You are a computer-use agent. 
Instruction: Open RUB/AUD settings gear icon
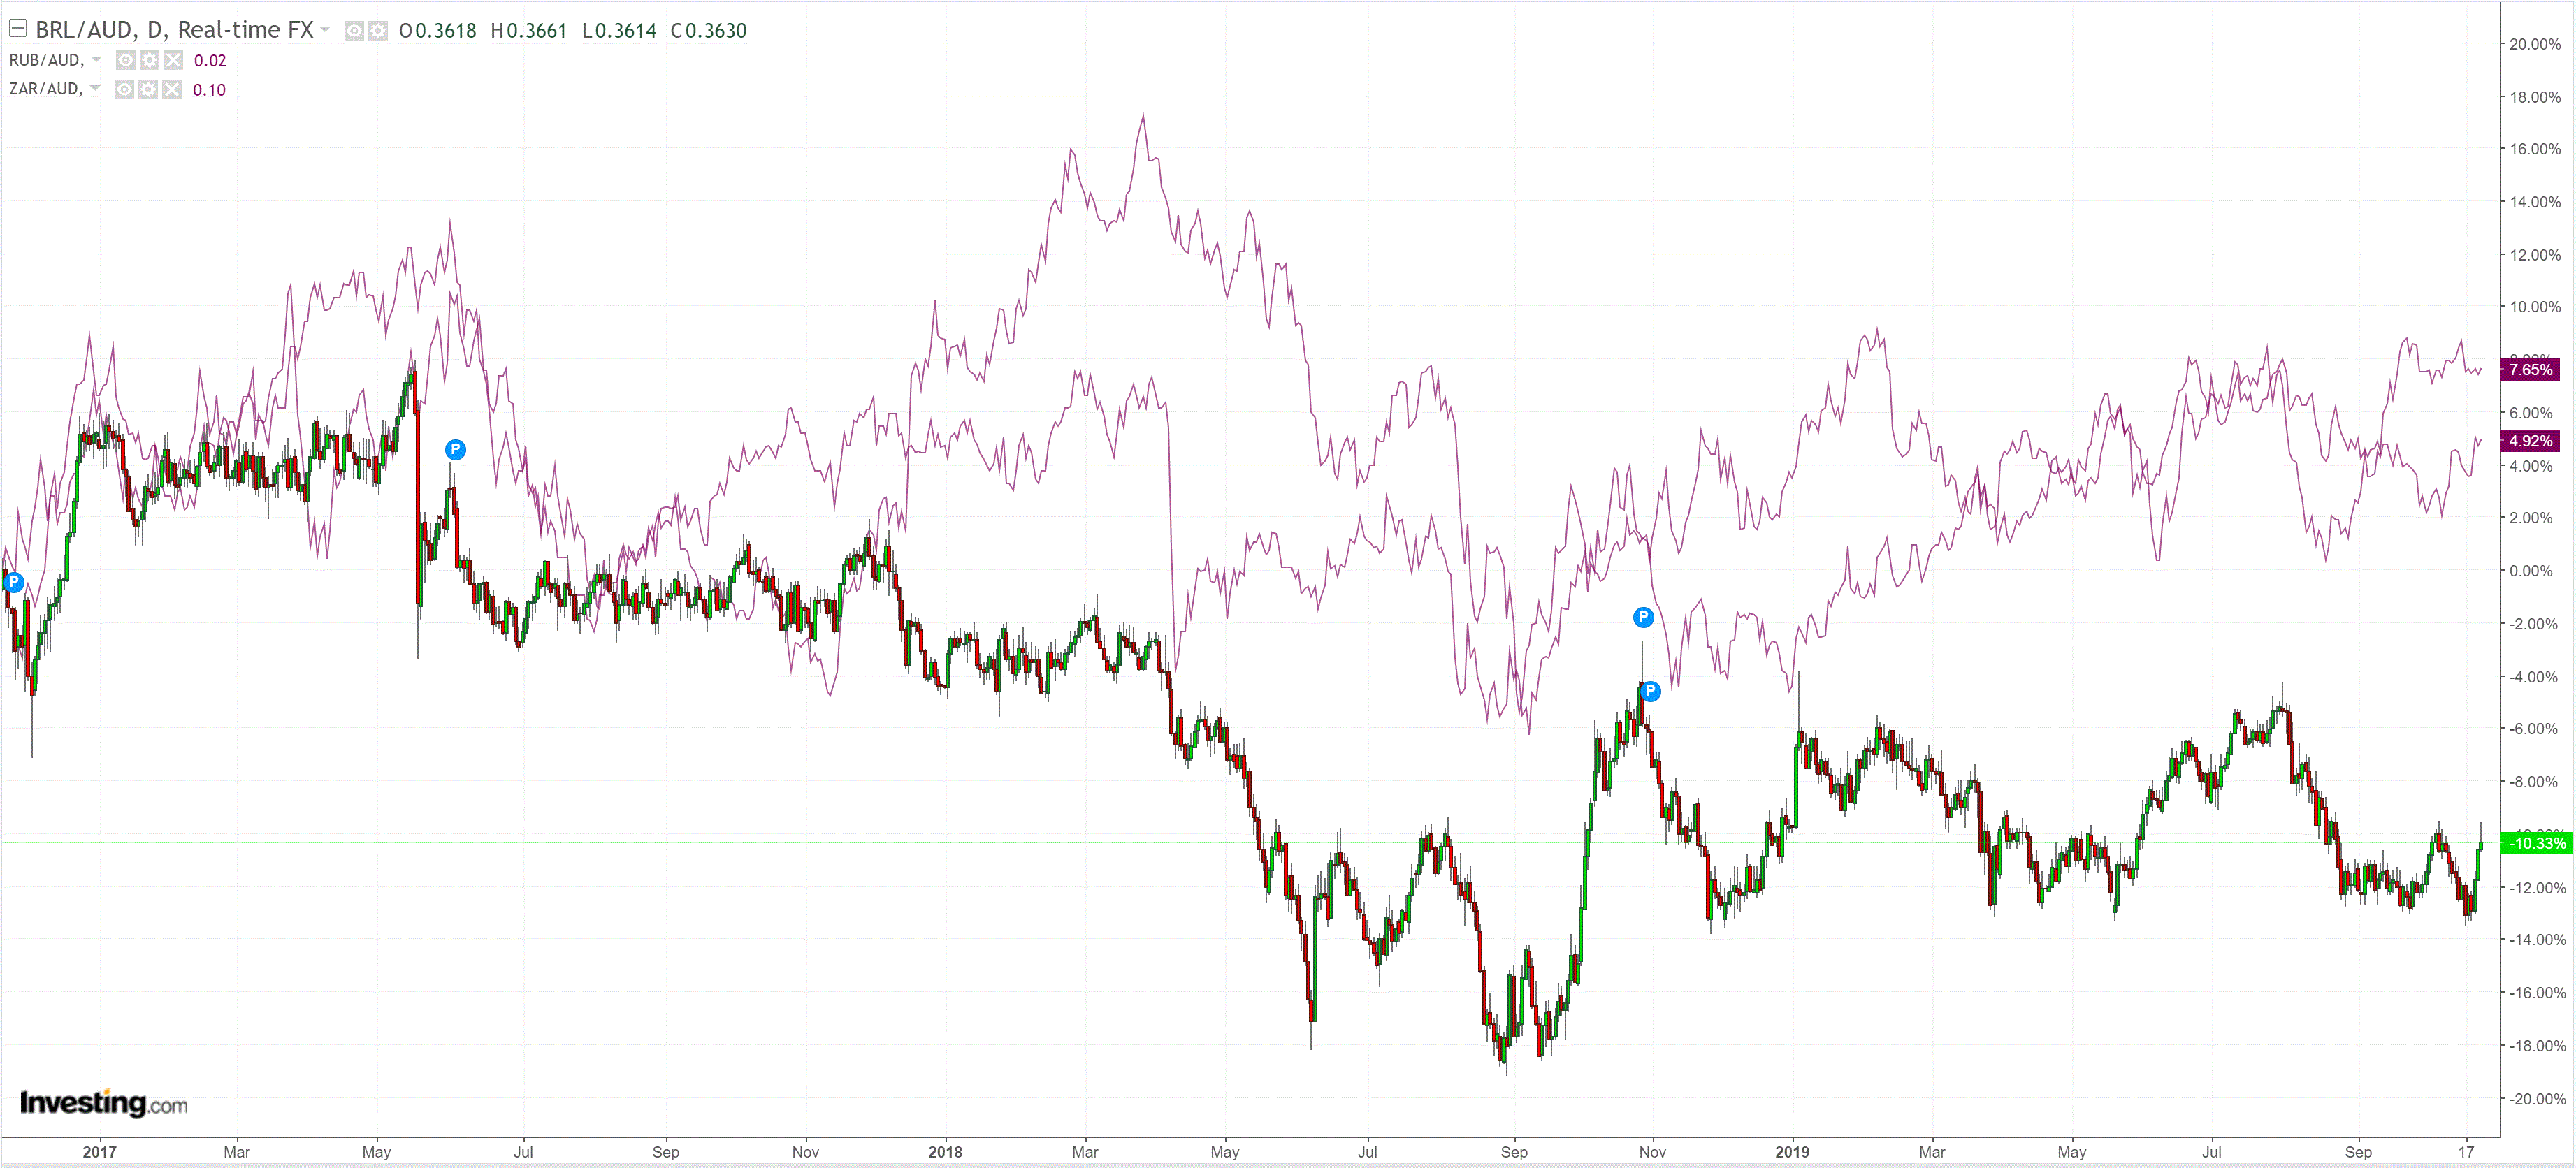click(x=149, y=60)
